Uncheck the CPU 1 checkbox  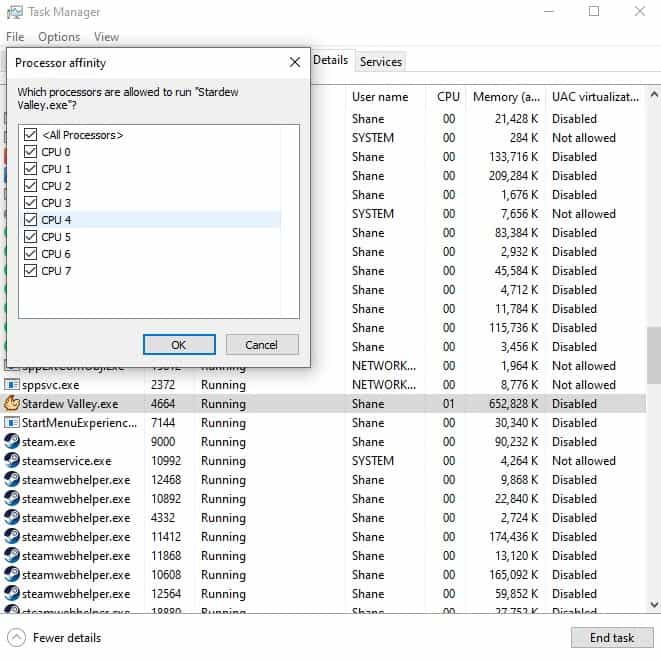pos(30,169)
